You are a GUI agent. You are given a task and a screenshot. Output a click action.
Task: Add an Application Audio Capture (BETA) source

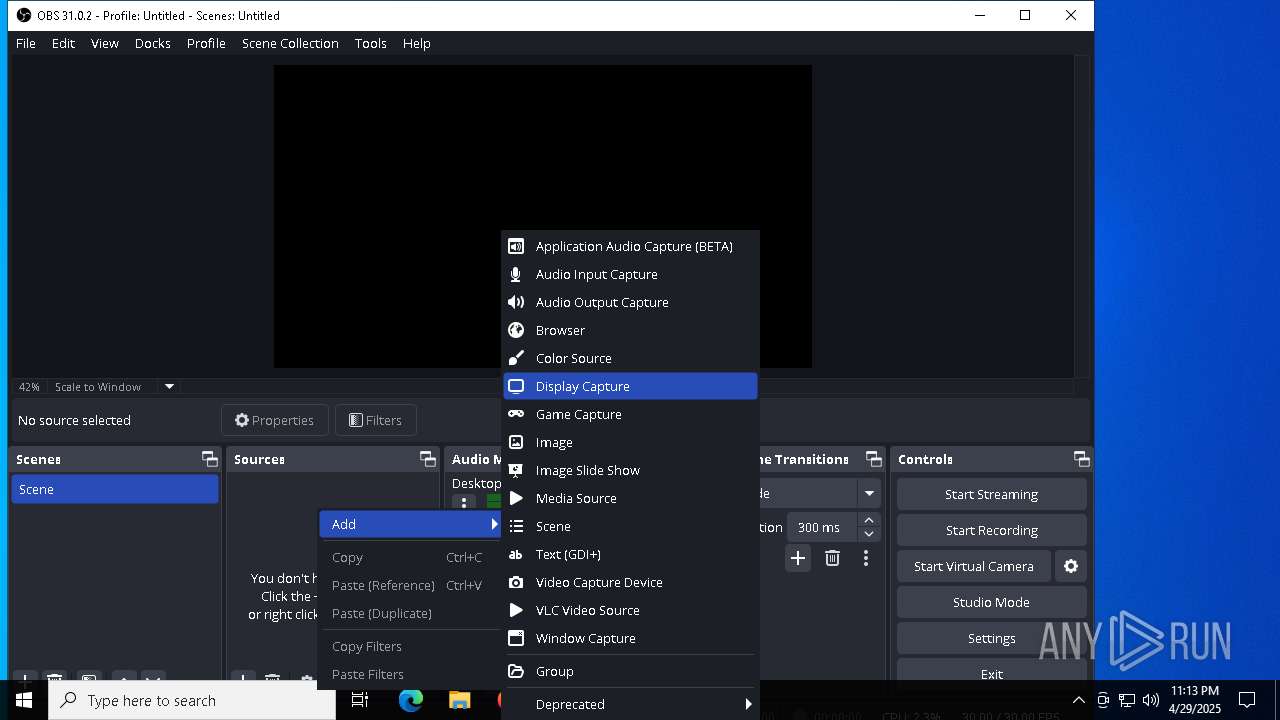(x=630, y=246)
